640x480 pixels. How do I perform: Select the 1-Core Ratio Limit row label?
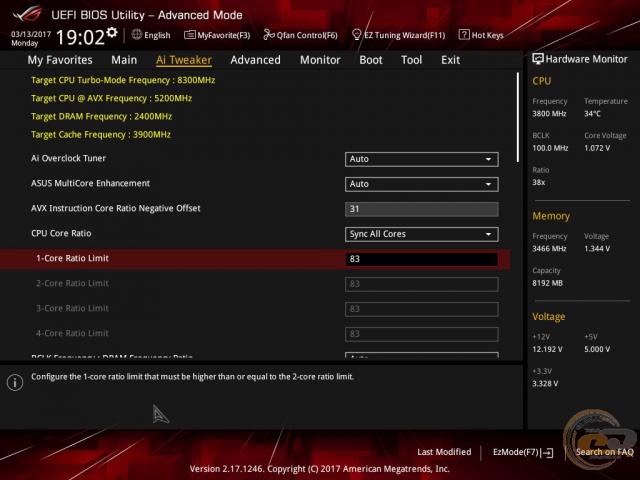click(x=72, y=258)
